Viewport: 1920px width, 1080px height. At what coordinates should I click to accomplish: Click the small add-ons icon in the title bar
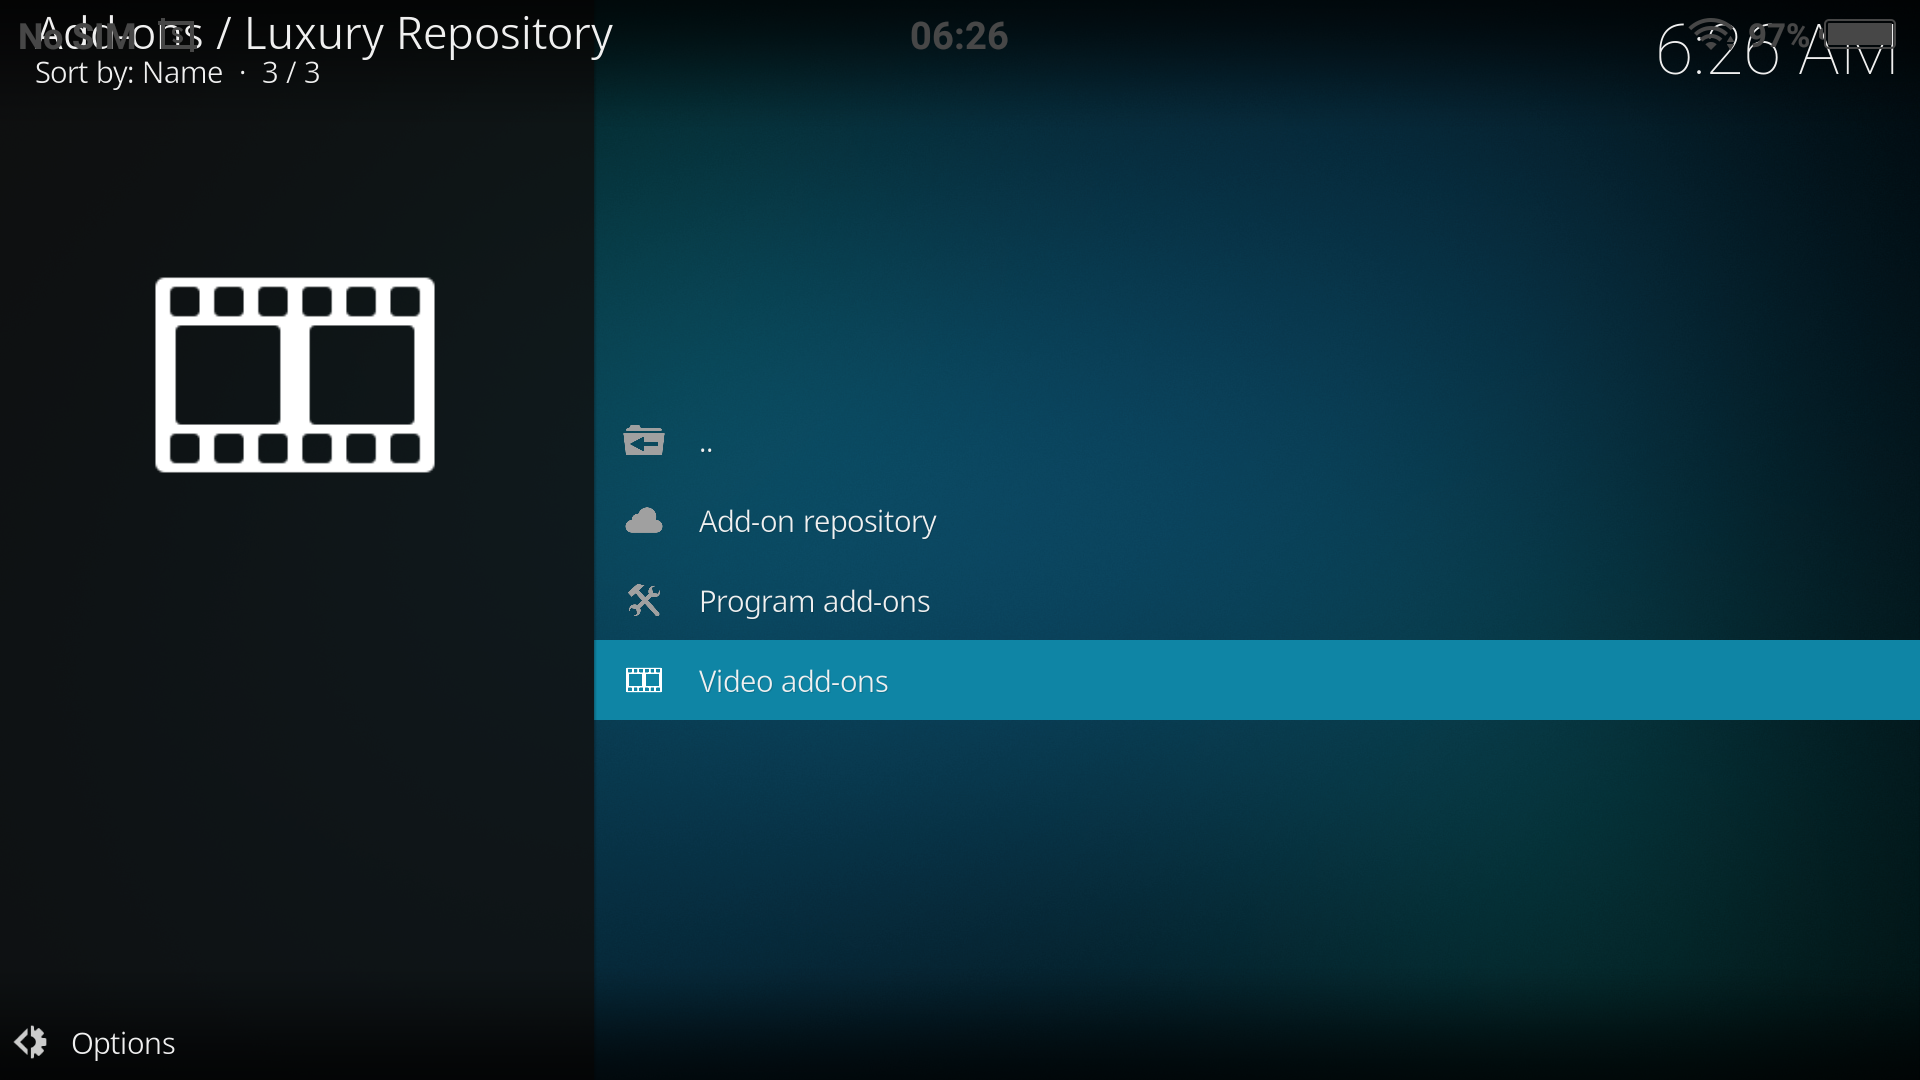point(176,35)
